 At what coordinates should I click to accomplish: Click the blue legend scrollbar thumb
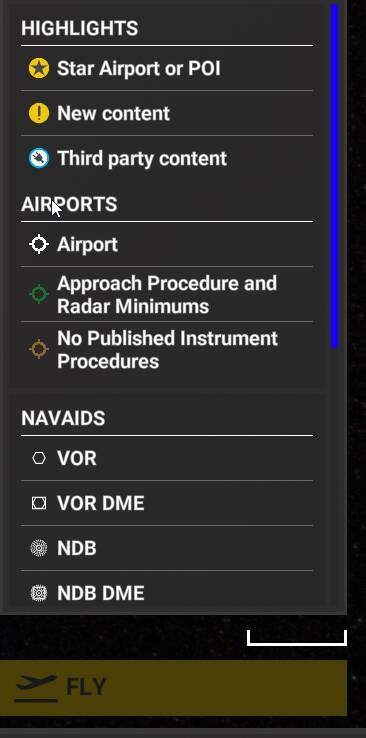coord(334,176)
